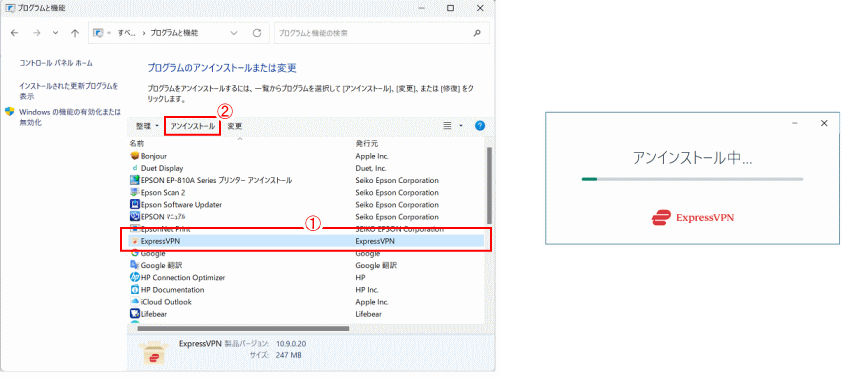842x377 pixels.
Task: Click the iCloud Outlook icon
Action: coord(135,302)
